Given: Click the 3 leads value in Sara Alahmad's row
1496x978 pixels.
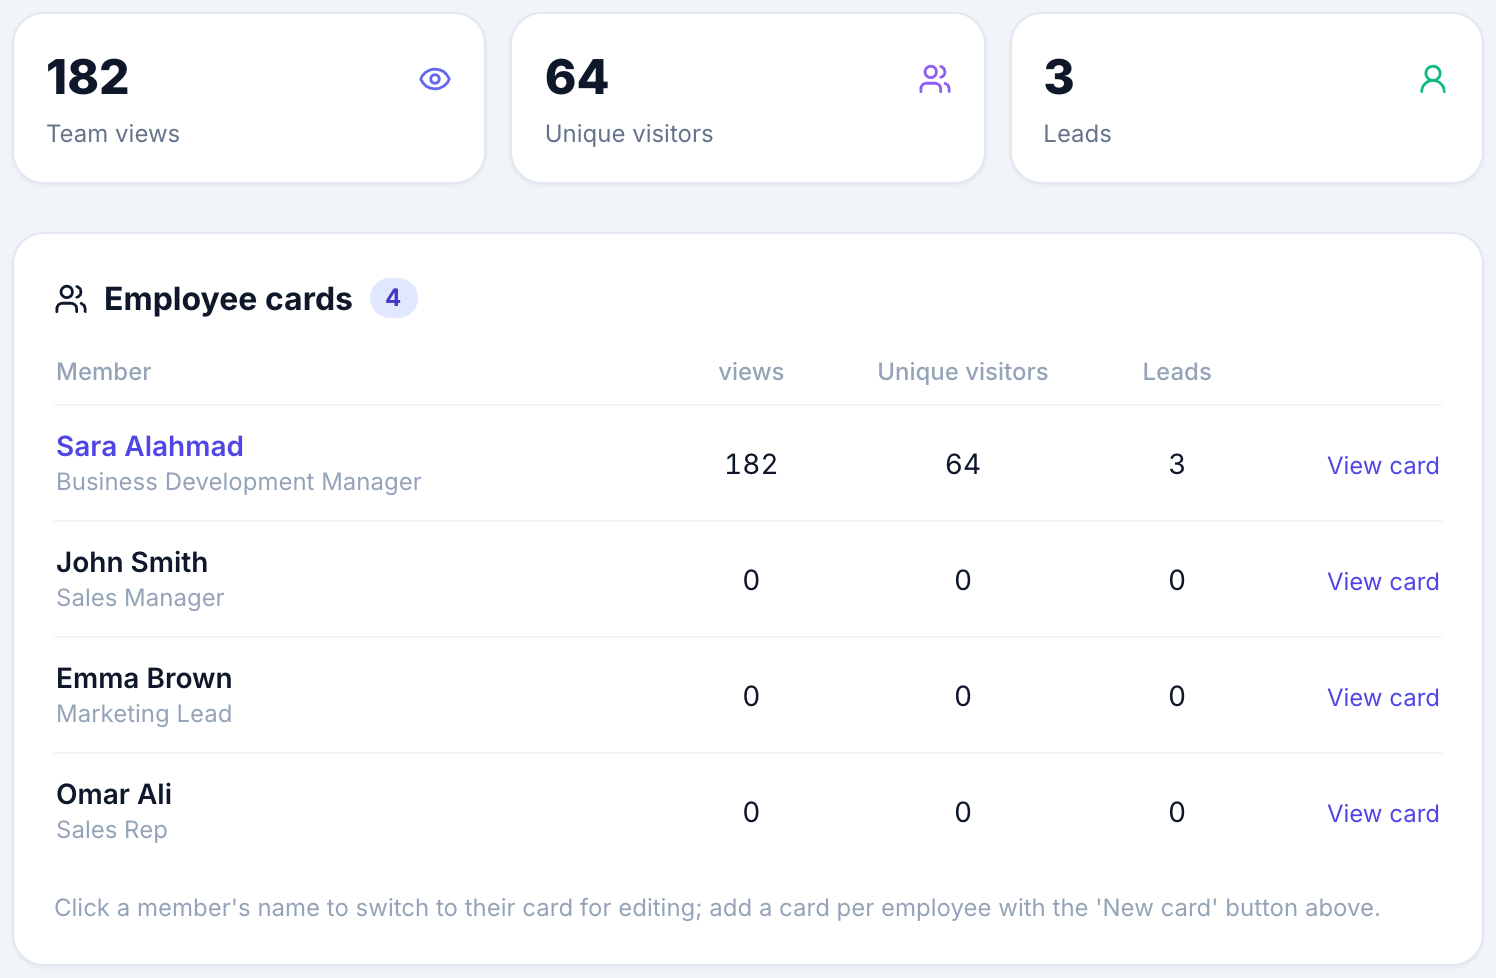Looking at the screenshot, I should tap(1177, 464).
